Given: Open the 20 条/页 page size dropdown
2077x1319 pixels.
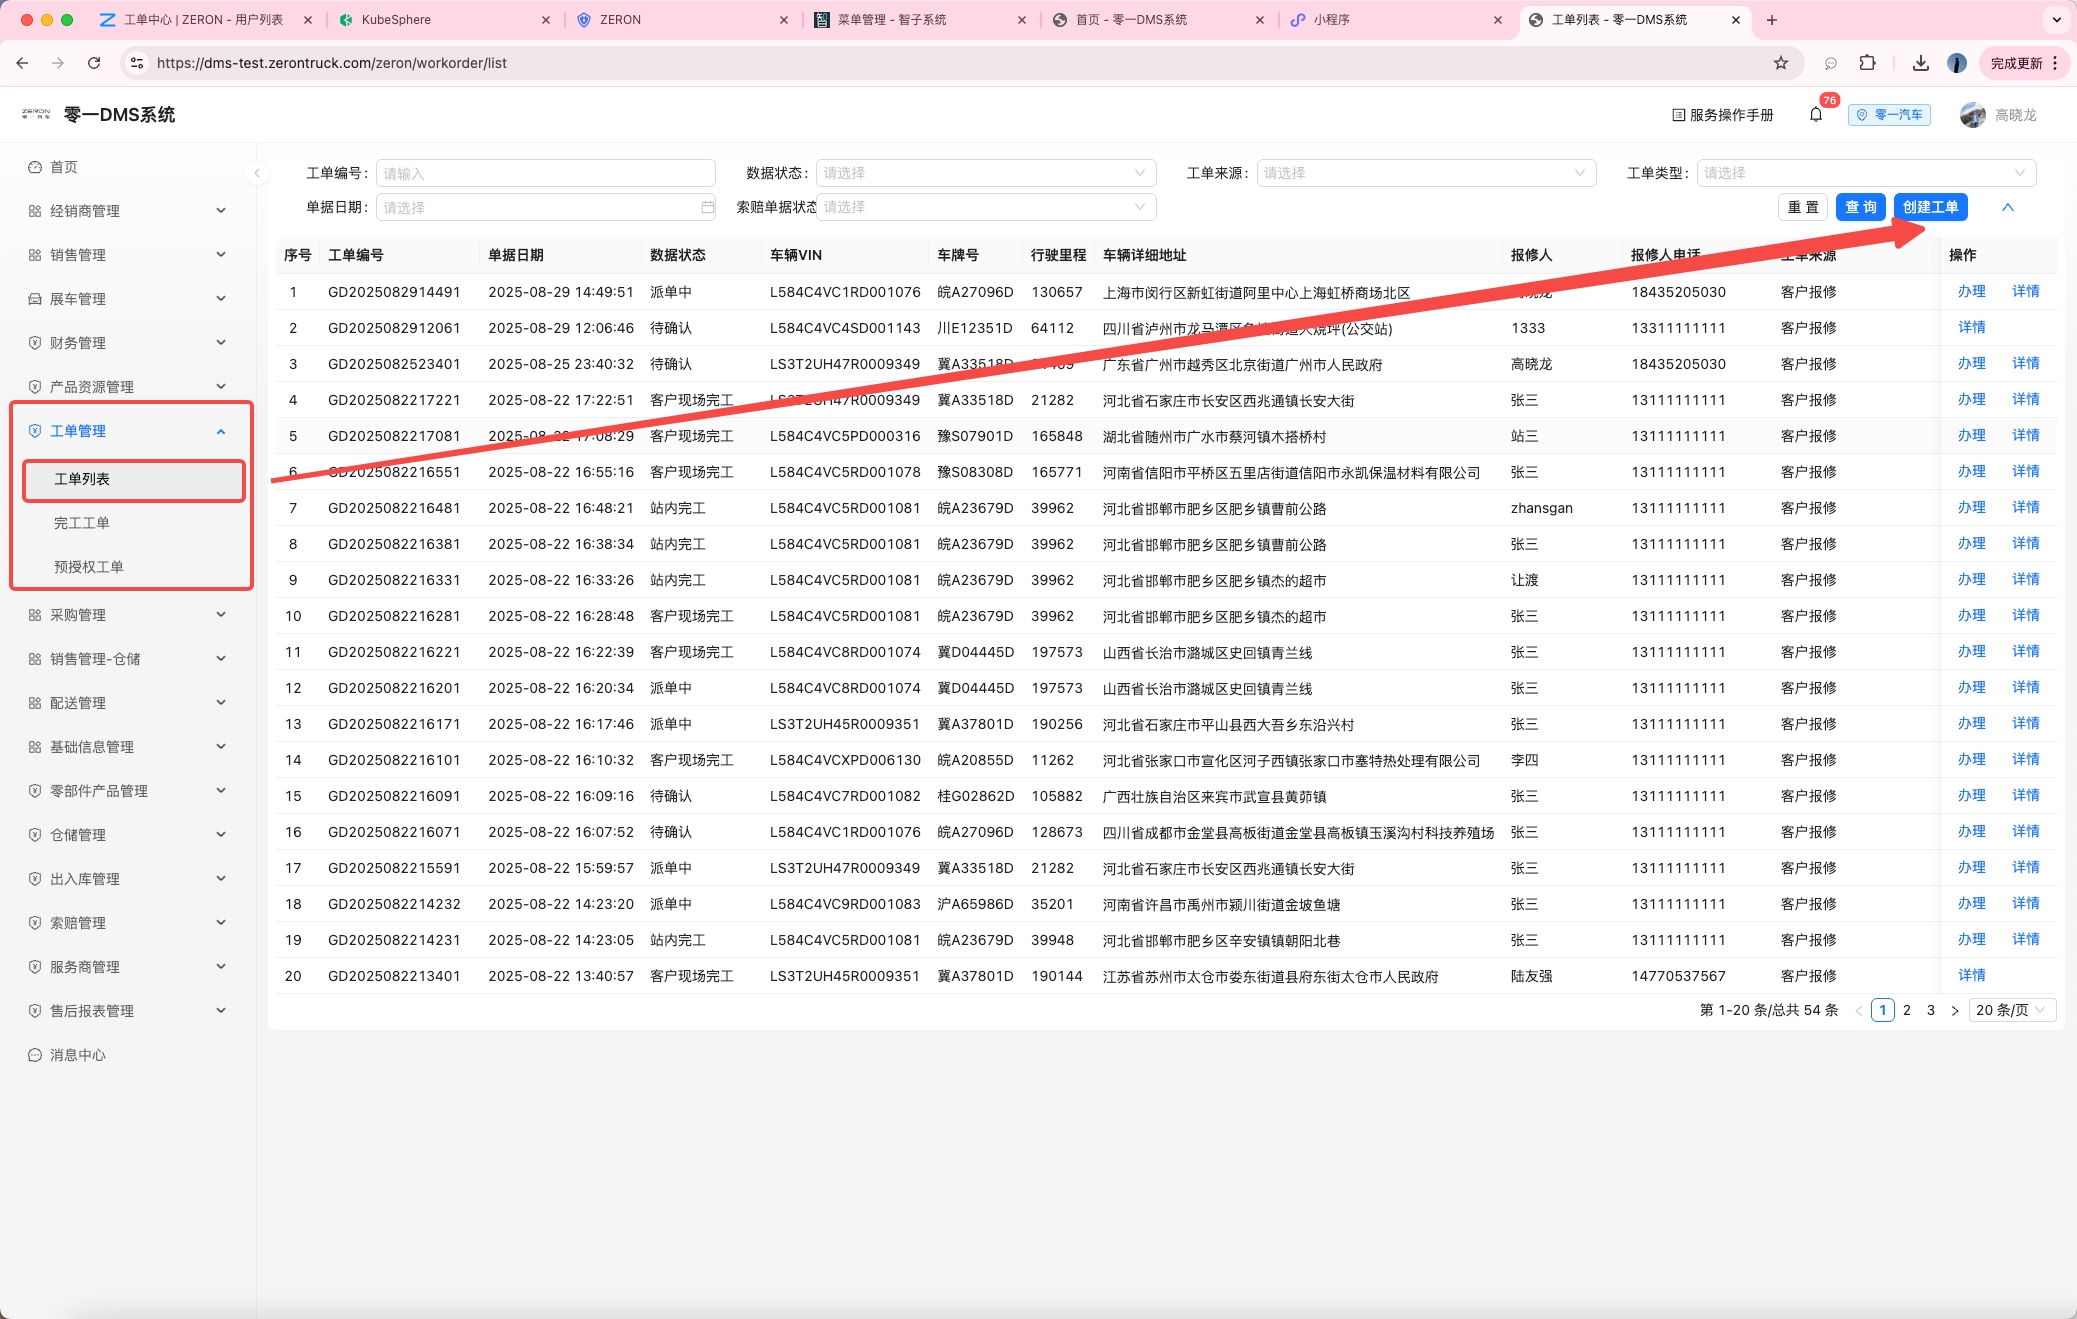Looking at the screenshot, I should (2011, 1010).
